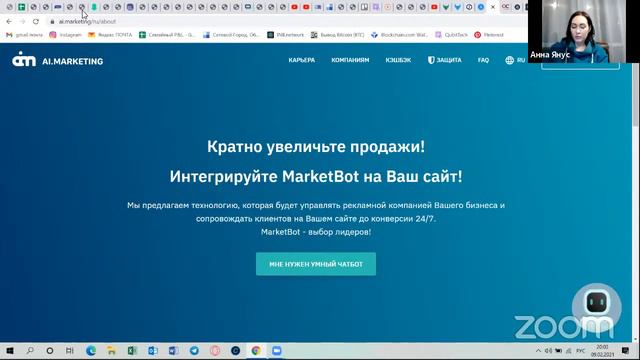Screen dimensions: 640x360
Task: Go forward in browser history
Action: click(x=22, y=21)
